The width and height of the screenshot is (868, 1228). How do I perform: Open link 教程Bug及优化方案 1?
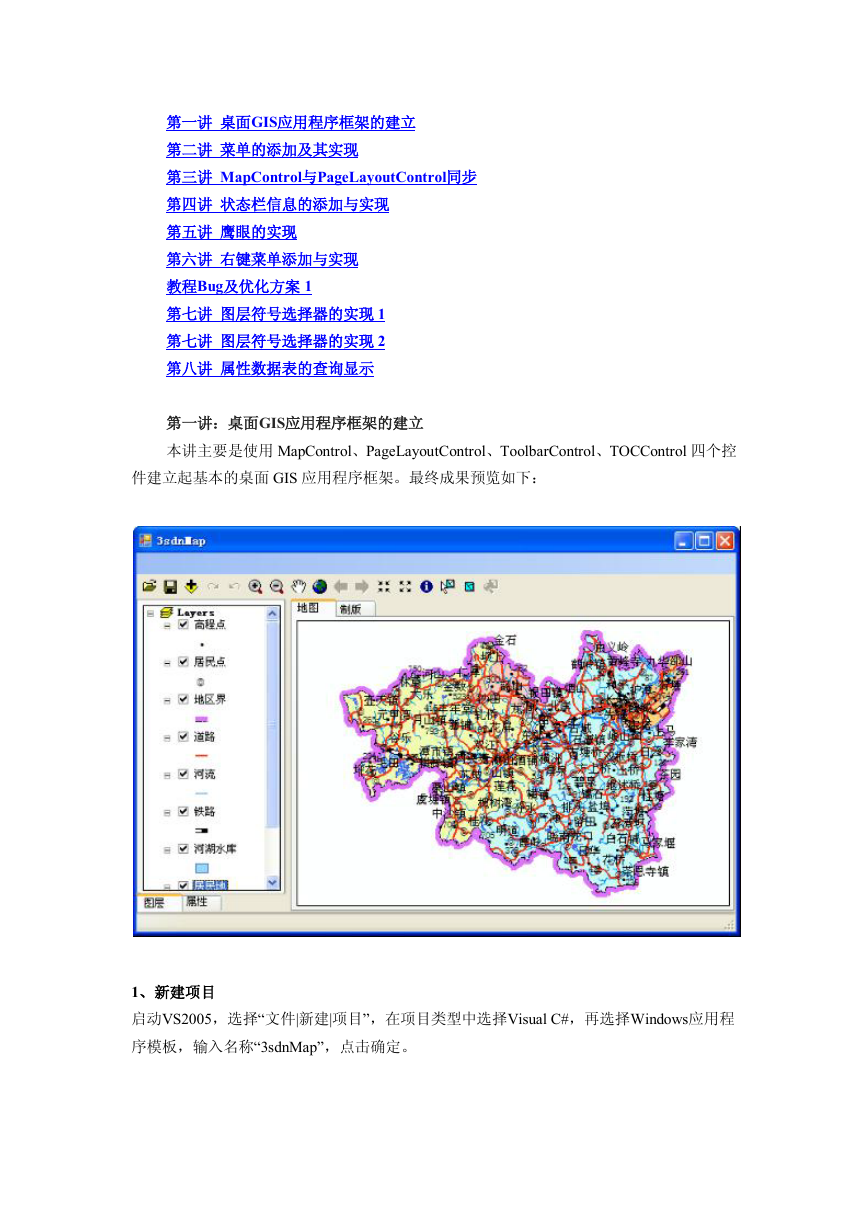coord(239,287)
